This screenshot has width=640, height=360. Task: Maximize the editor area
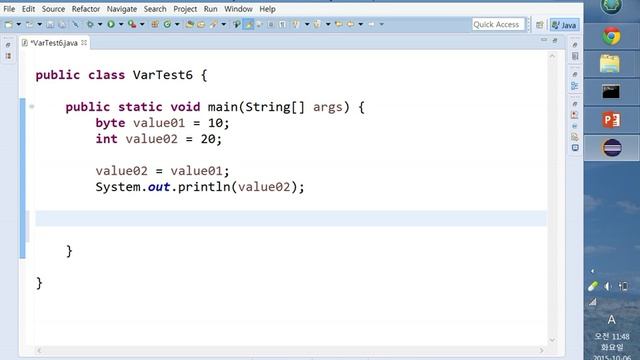coord(555,40)
